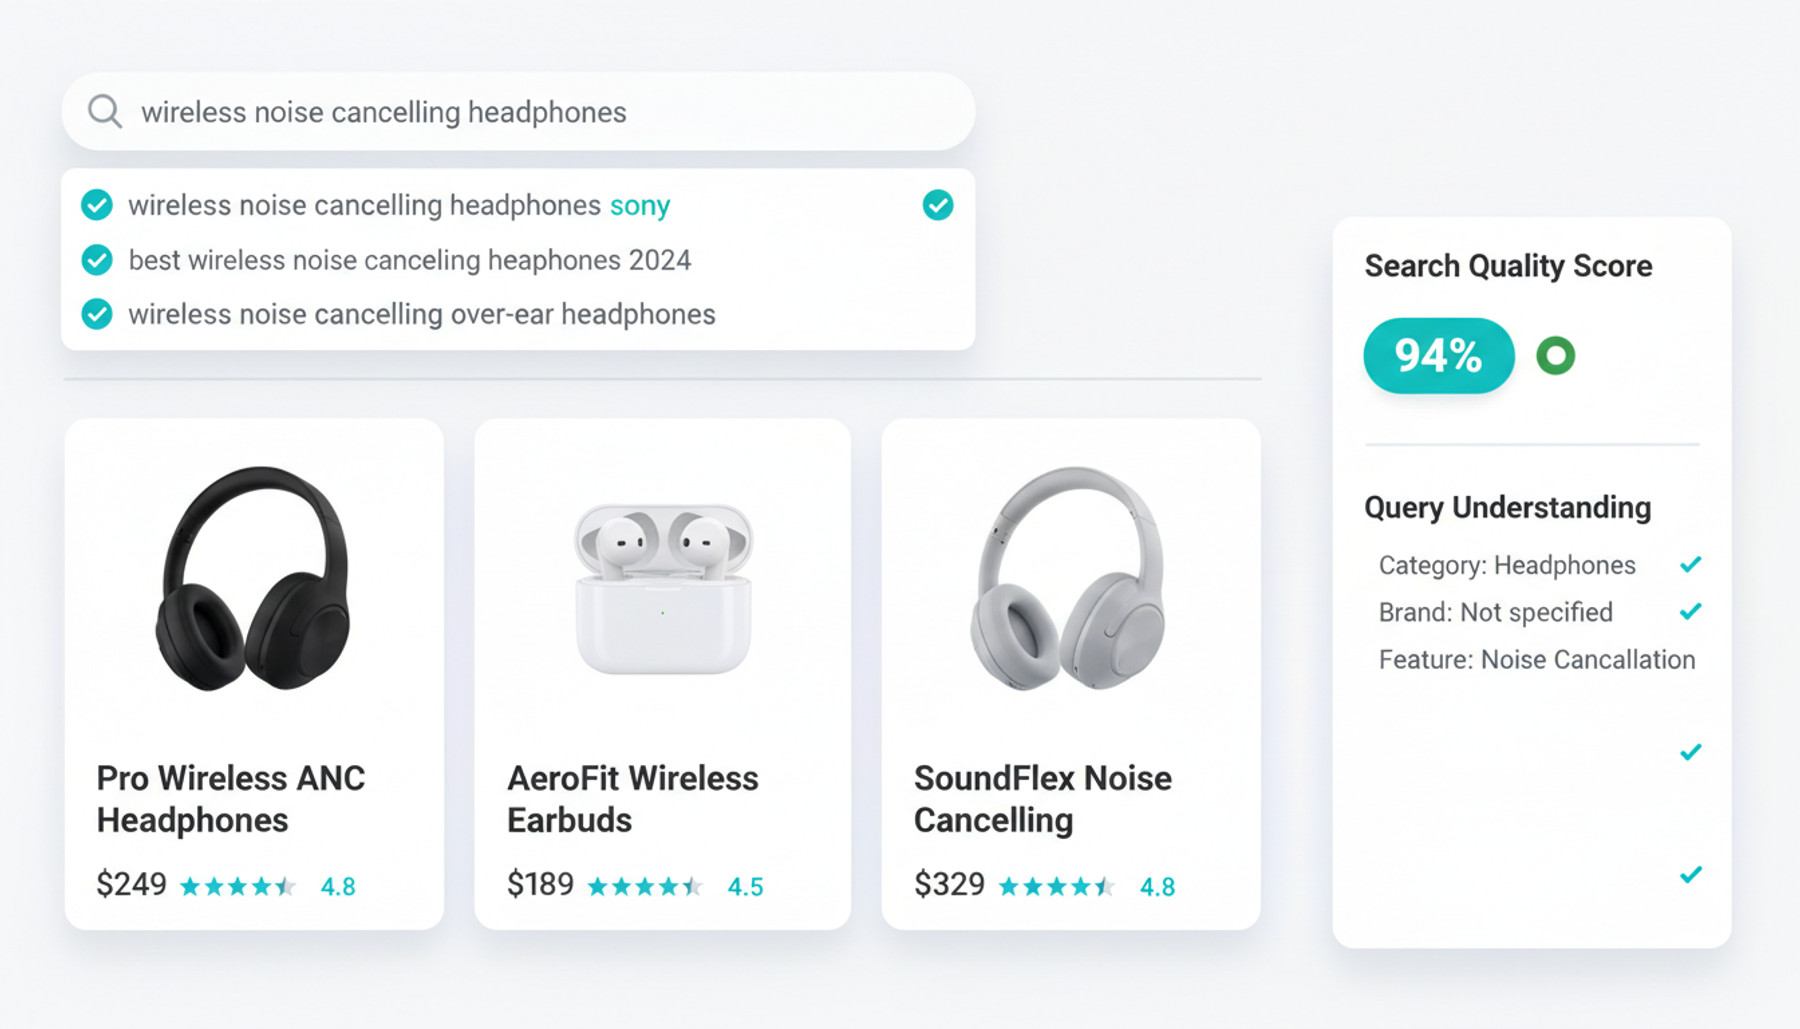
Task: Toggle check beside best wireless 2024 suggestion
Action: (x=97, y=260)
